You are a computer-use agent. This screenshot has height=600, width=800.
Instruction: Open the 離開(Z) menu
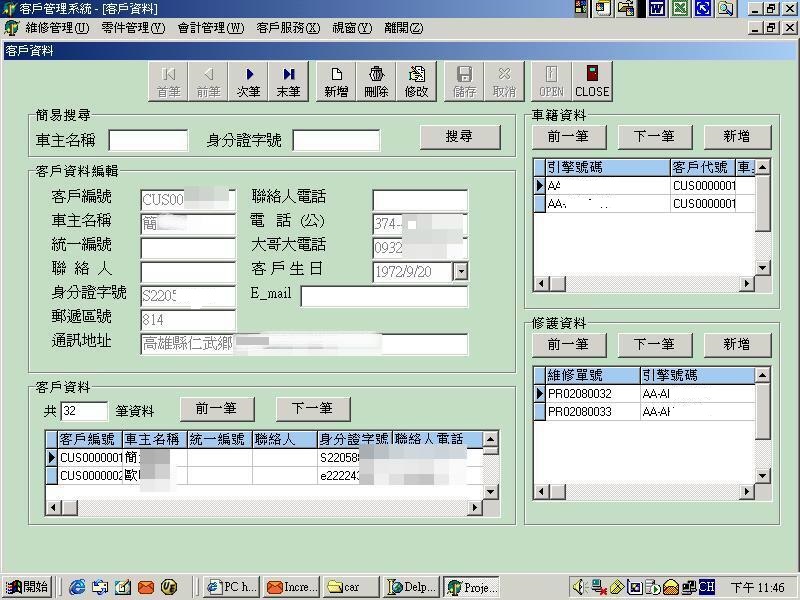[x=404, y=28]
